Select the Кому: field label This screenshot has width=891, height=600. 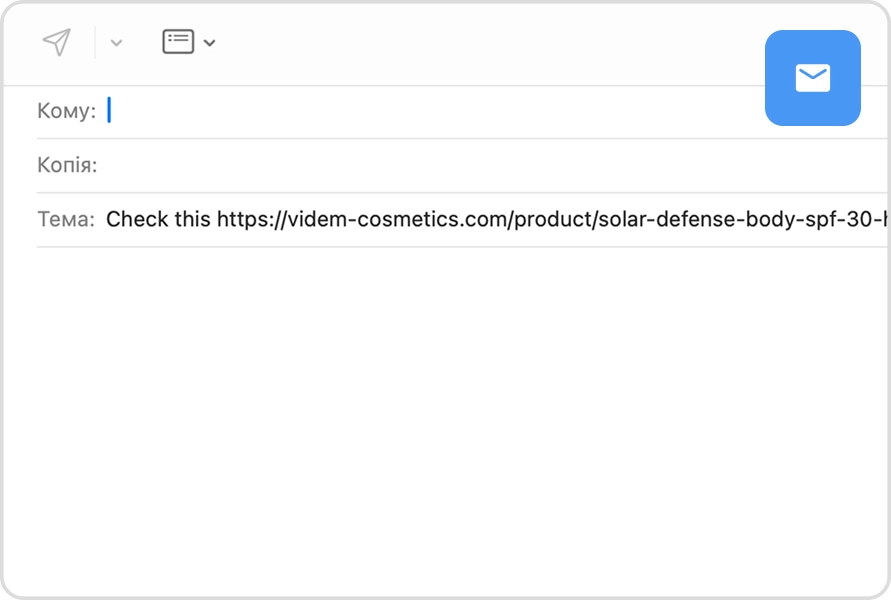pyautogui.click(x=66, y=111)
